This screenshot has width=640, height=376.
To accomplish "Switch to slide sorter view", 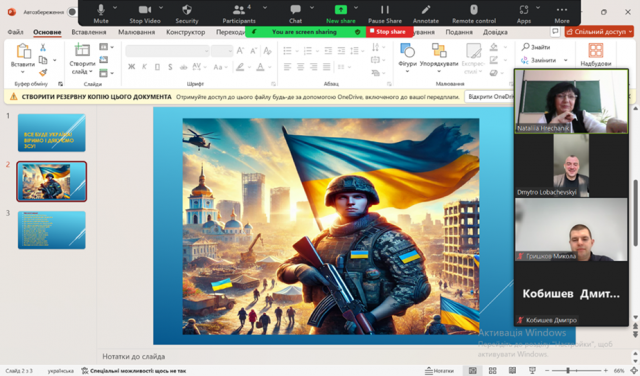I will click(493, 371).
